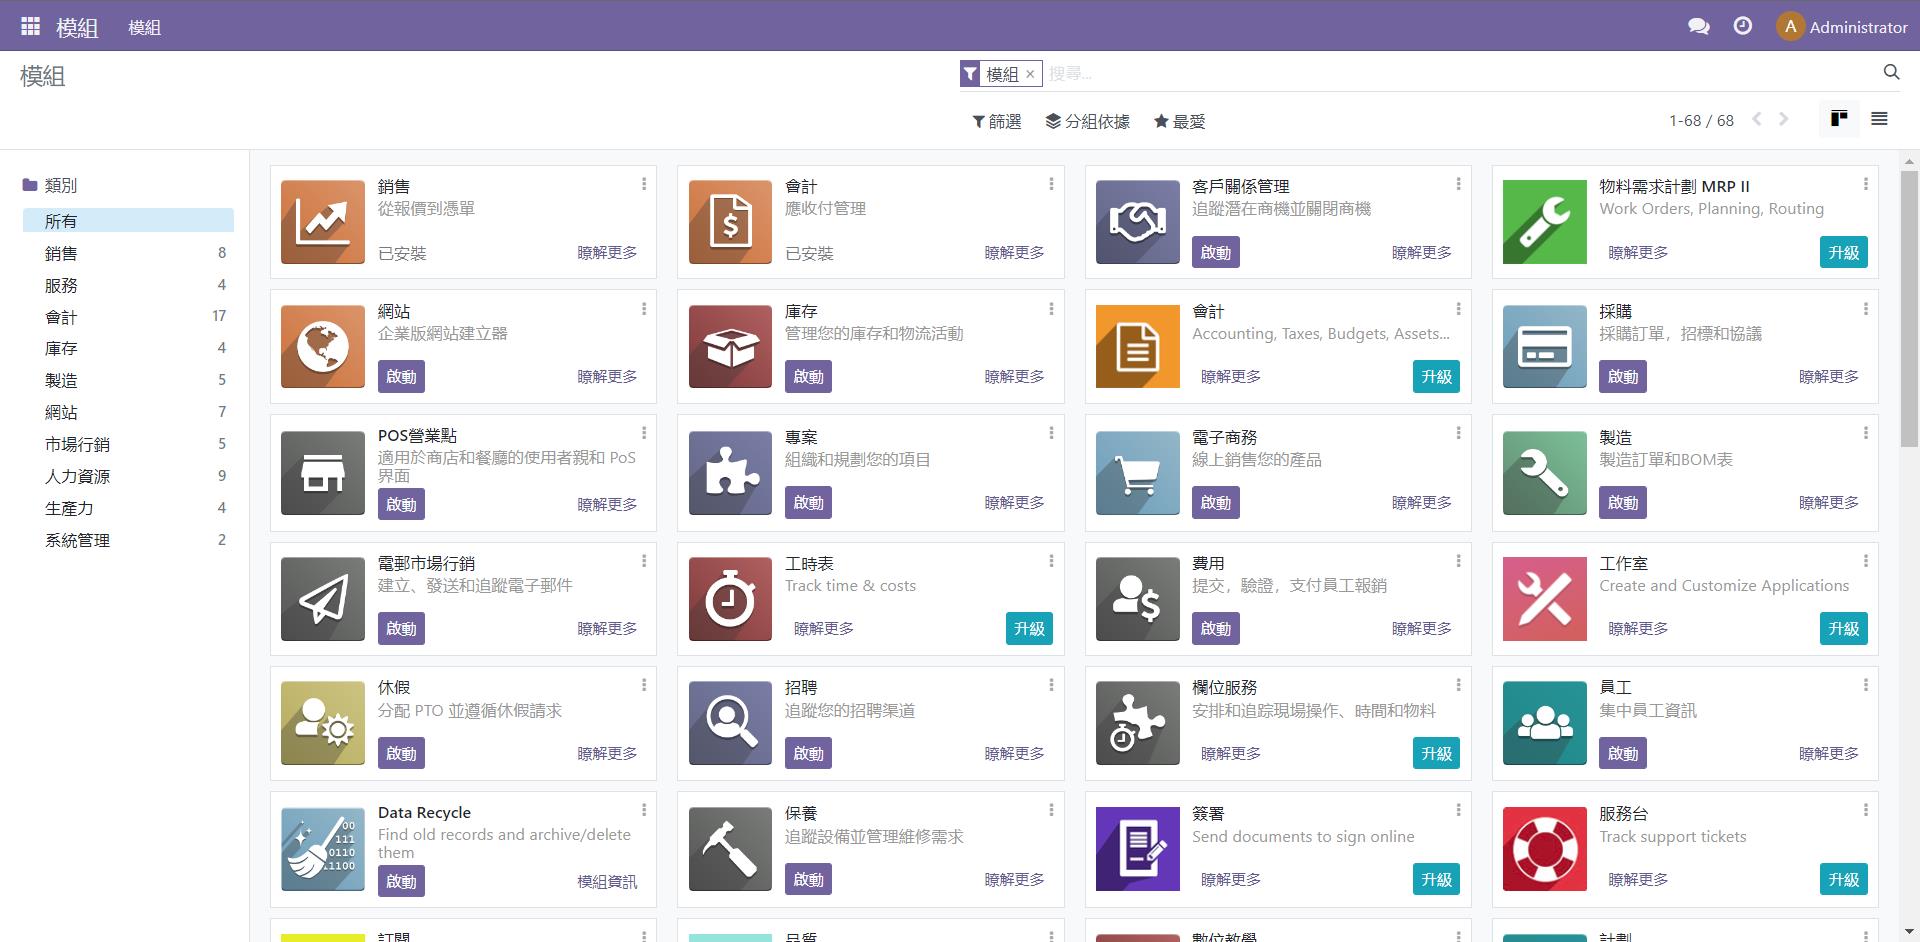The height and width of the screenshot is (942, 1920).
Task: Open the 篩選 filters dropdown
Action: tap(995, 120)
